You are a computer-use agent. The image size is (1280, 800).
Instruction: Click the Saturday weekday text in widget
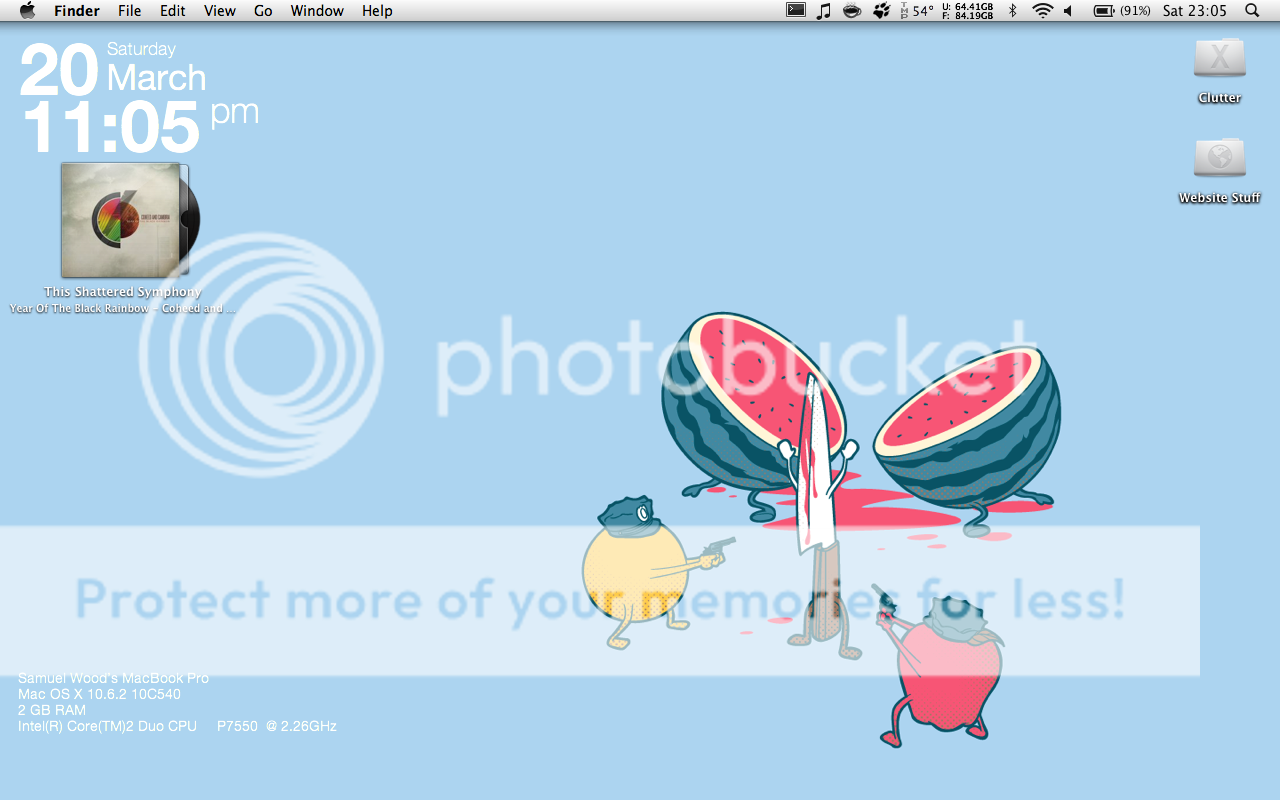(x=141, y=49)
